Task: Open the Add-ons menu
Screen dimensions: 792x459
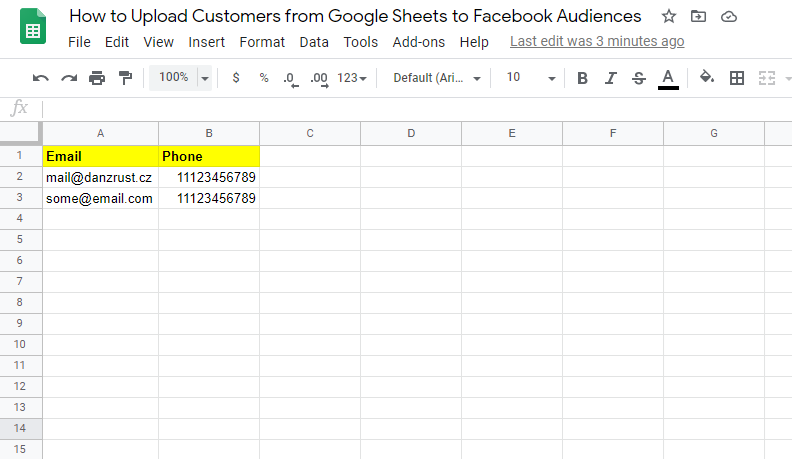Action: [418, 42]
